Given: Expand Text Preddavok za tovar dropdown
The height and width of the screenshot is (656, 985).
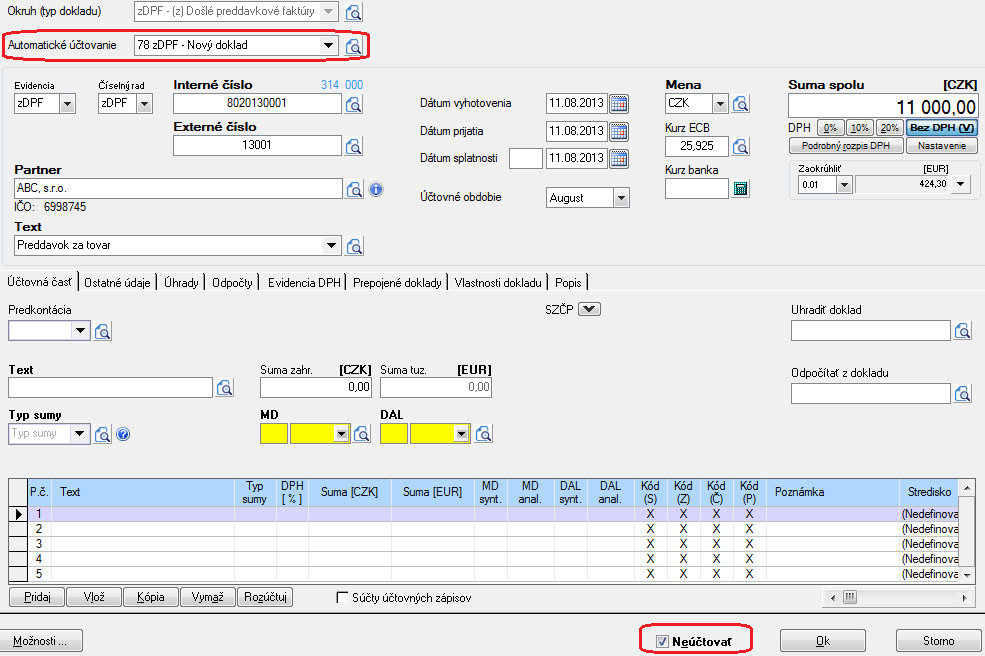Looking at the screenshot, I should 331,245.
